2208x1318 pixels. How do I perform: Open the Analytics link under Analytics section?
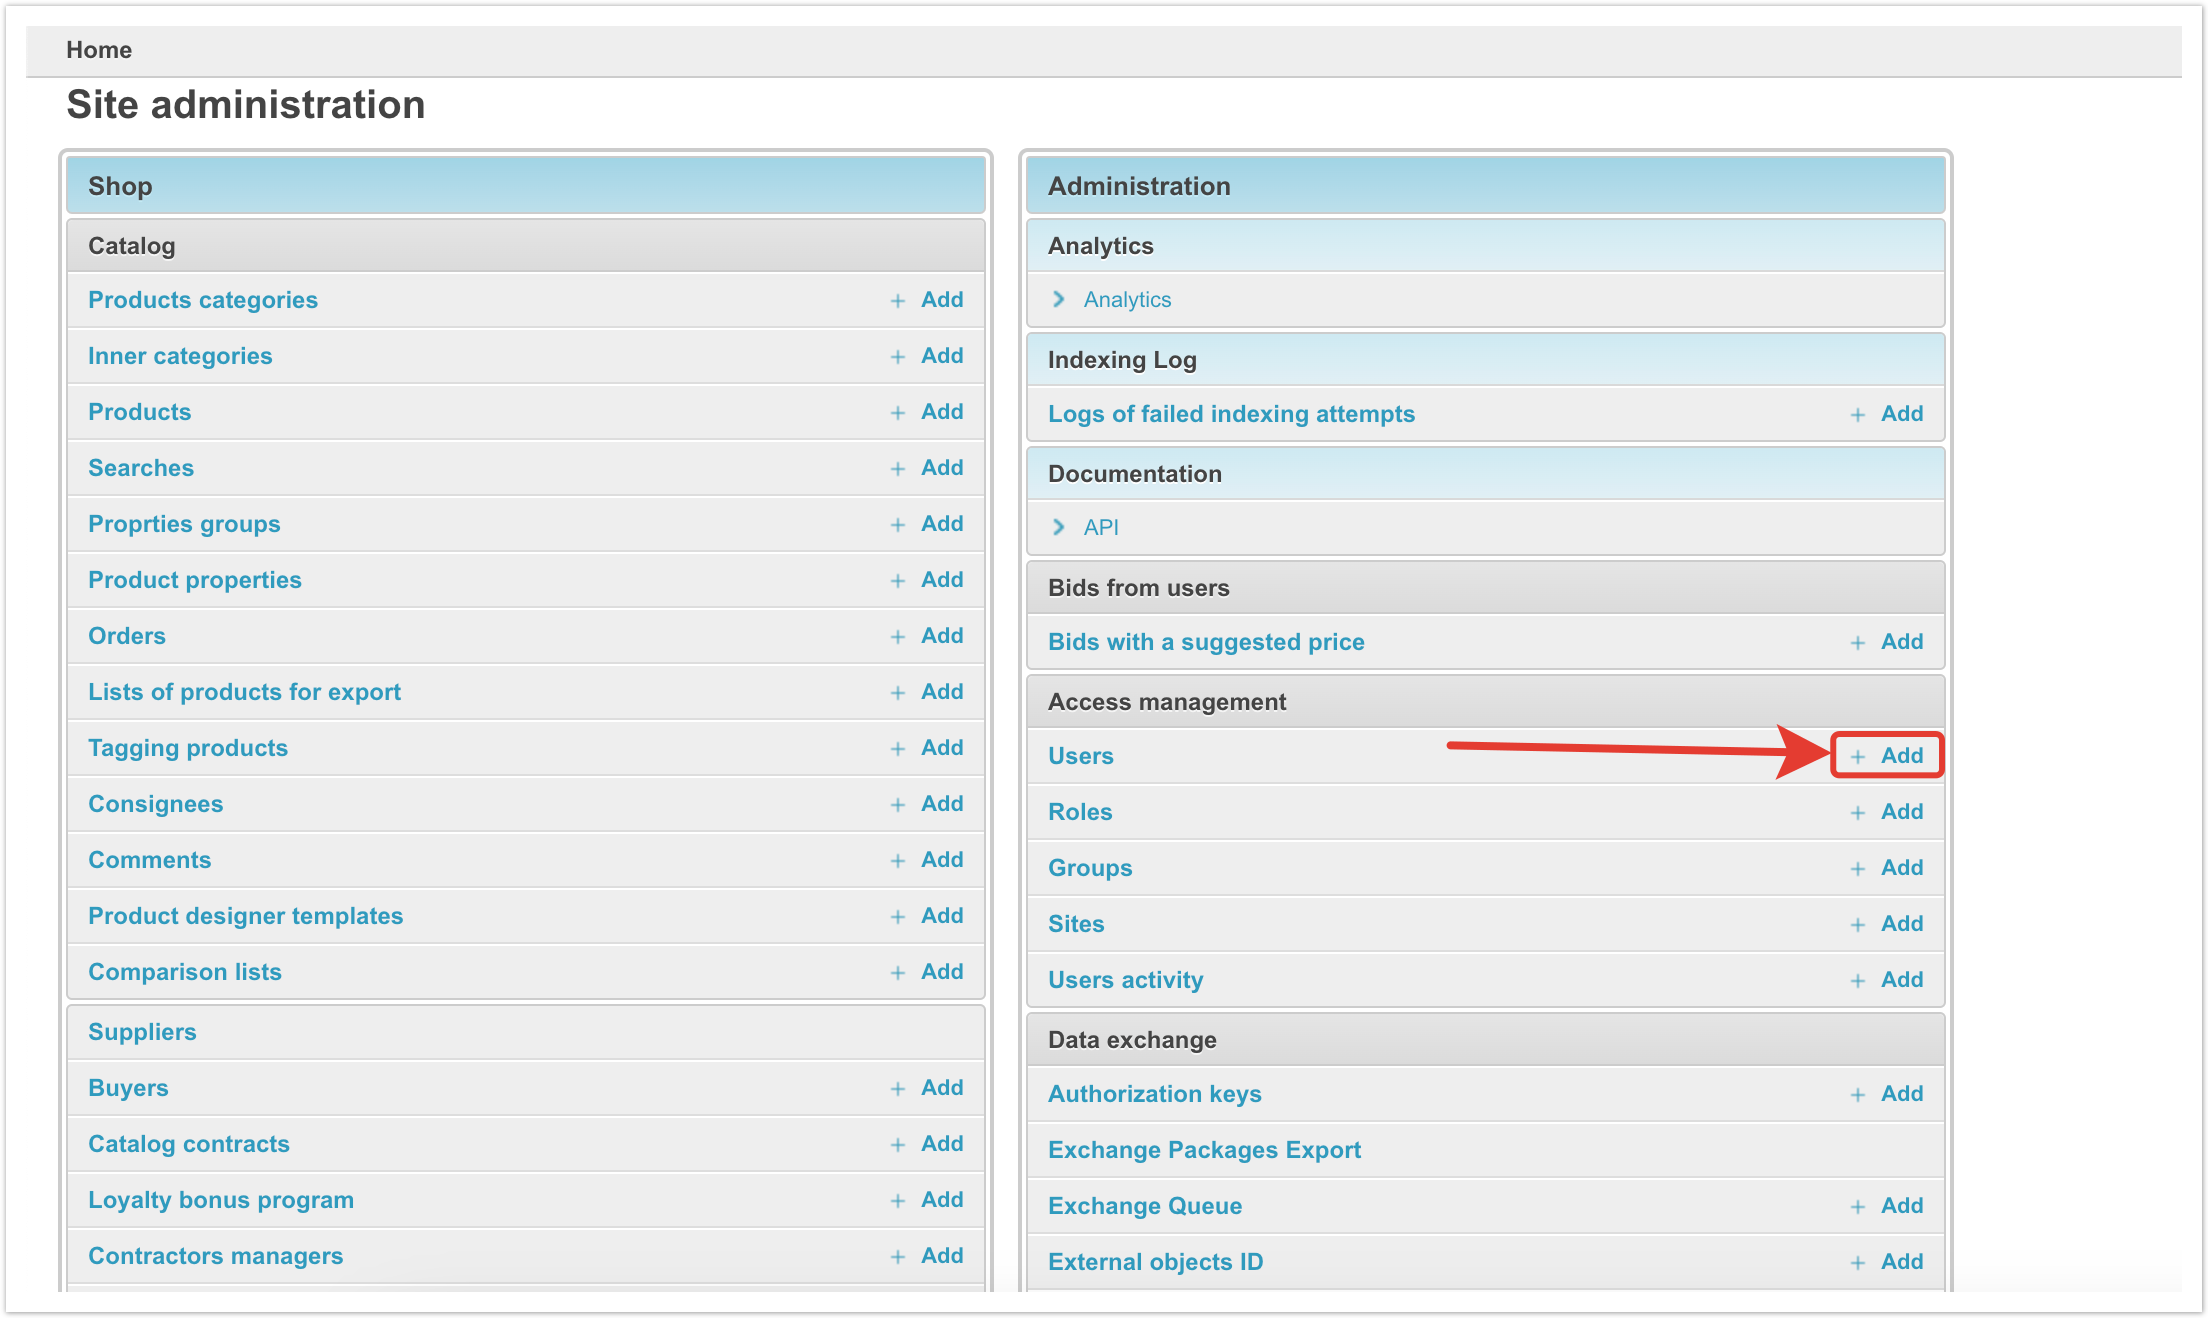point(1127,300)
